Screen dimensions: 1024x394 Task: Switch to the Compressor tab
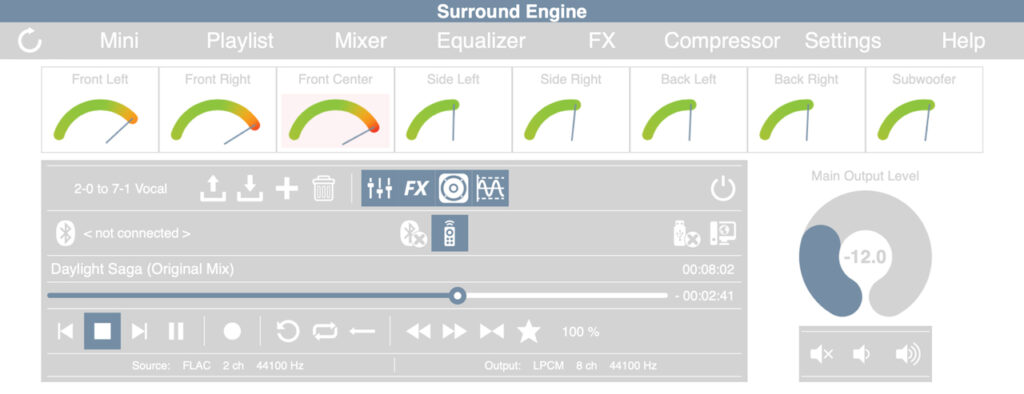click(x=722, y=41)
